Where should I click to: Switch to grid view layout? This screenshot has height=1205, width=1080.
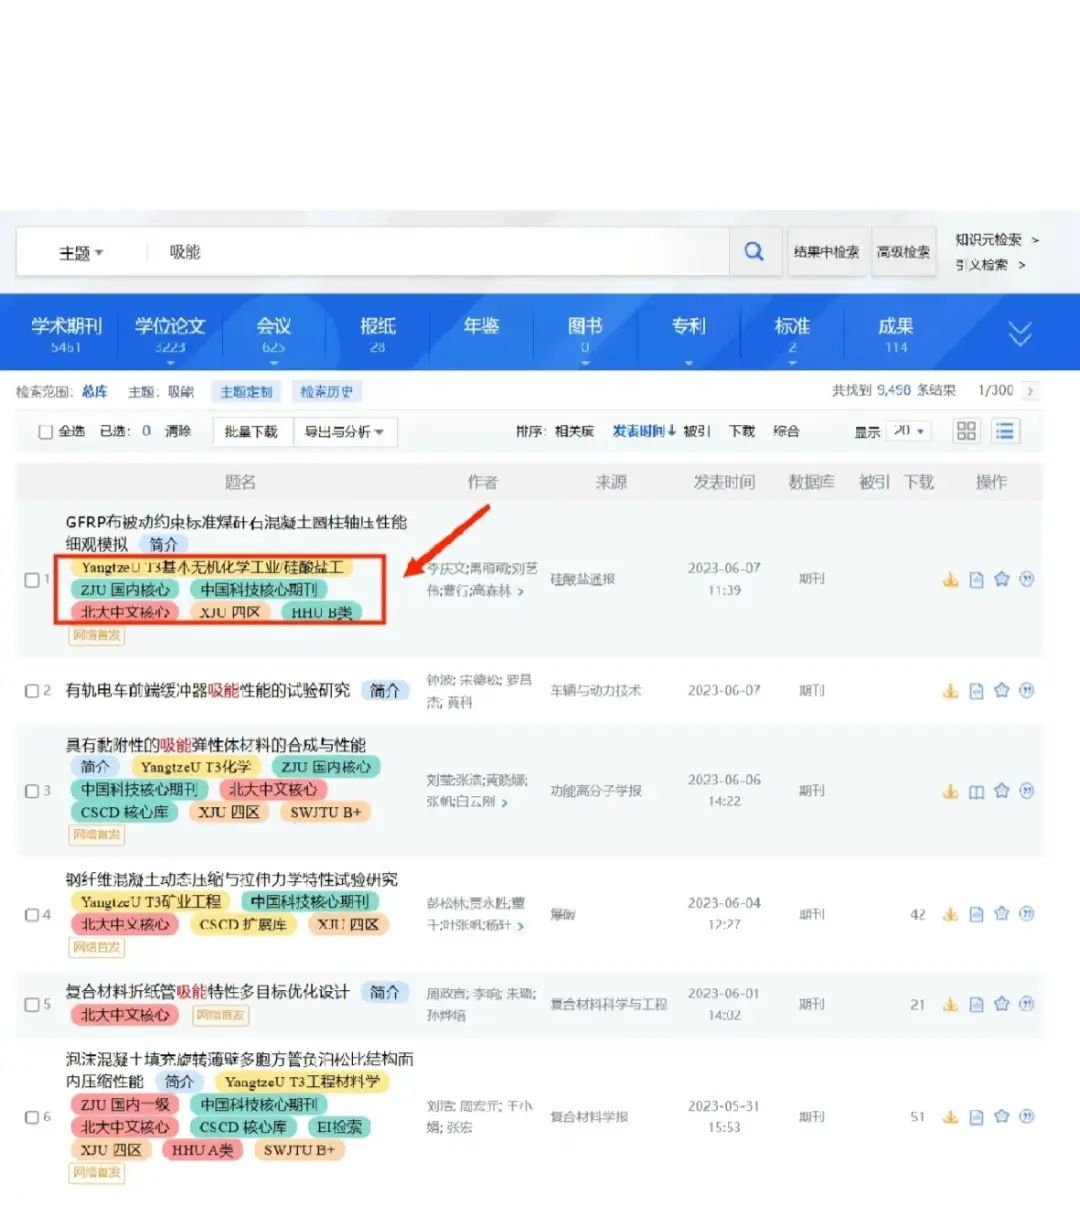point(966,431)
